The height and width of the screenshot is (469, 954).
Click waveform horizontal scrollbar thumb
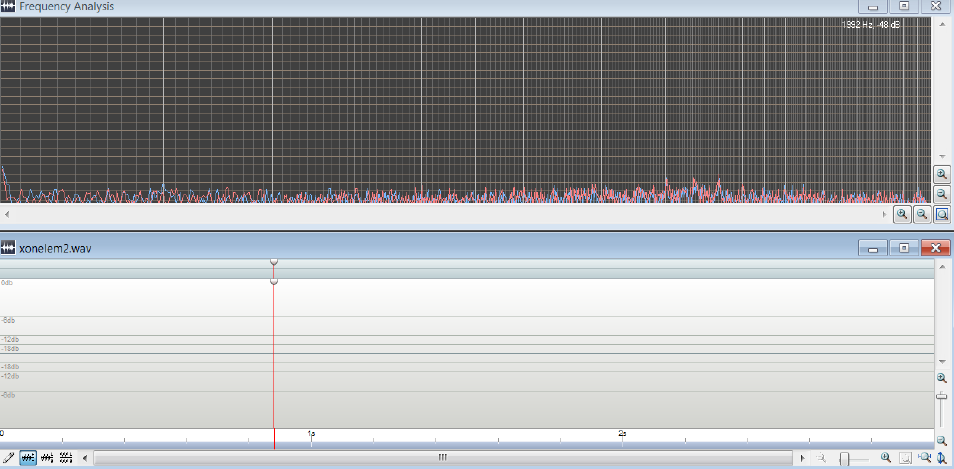[x=443, y=457]
